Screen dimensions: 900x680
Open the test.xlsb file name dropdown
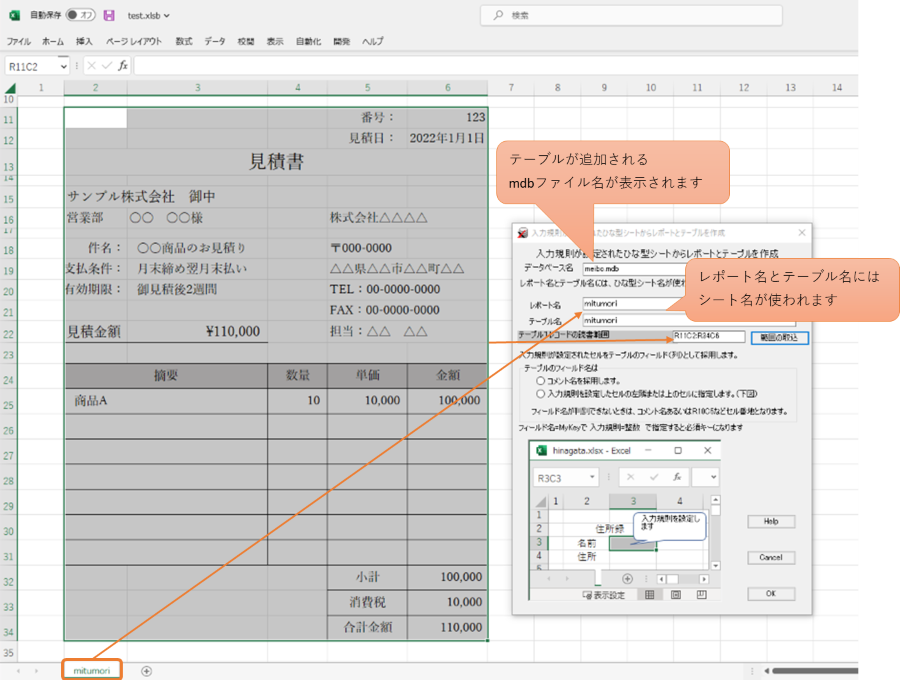[166, 16]
